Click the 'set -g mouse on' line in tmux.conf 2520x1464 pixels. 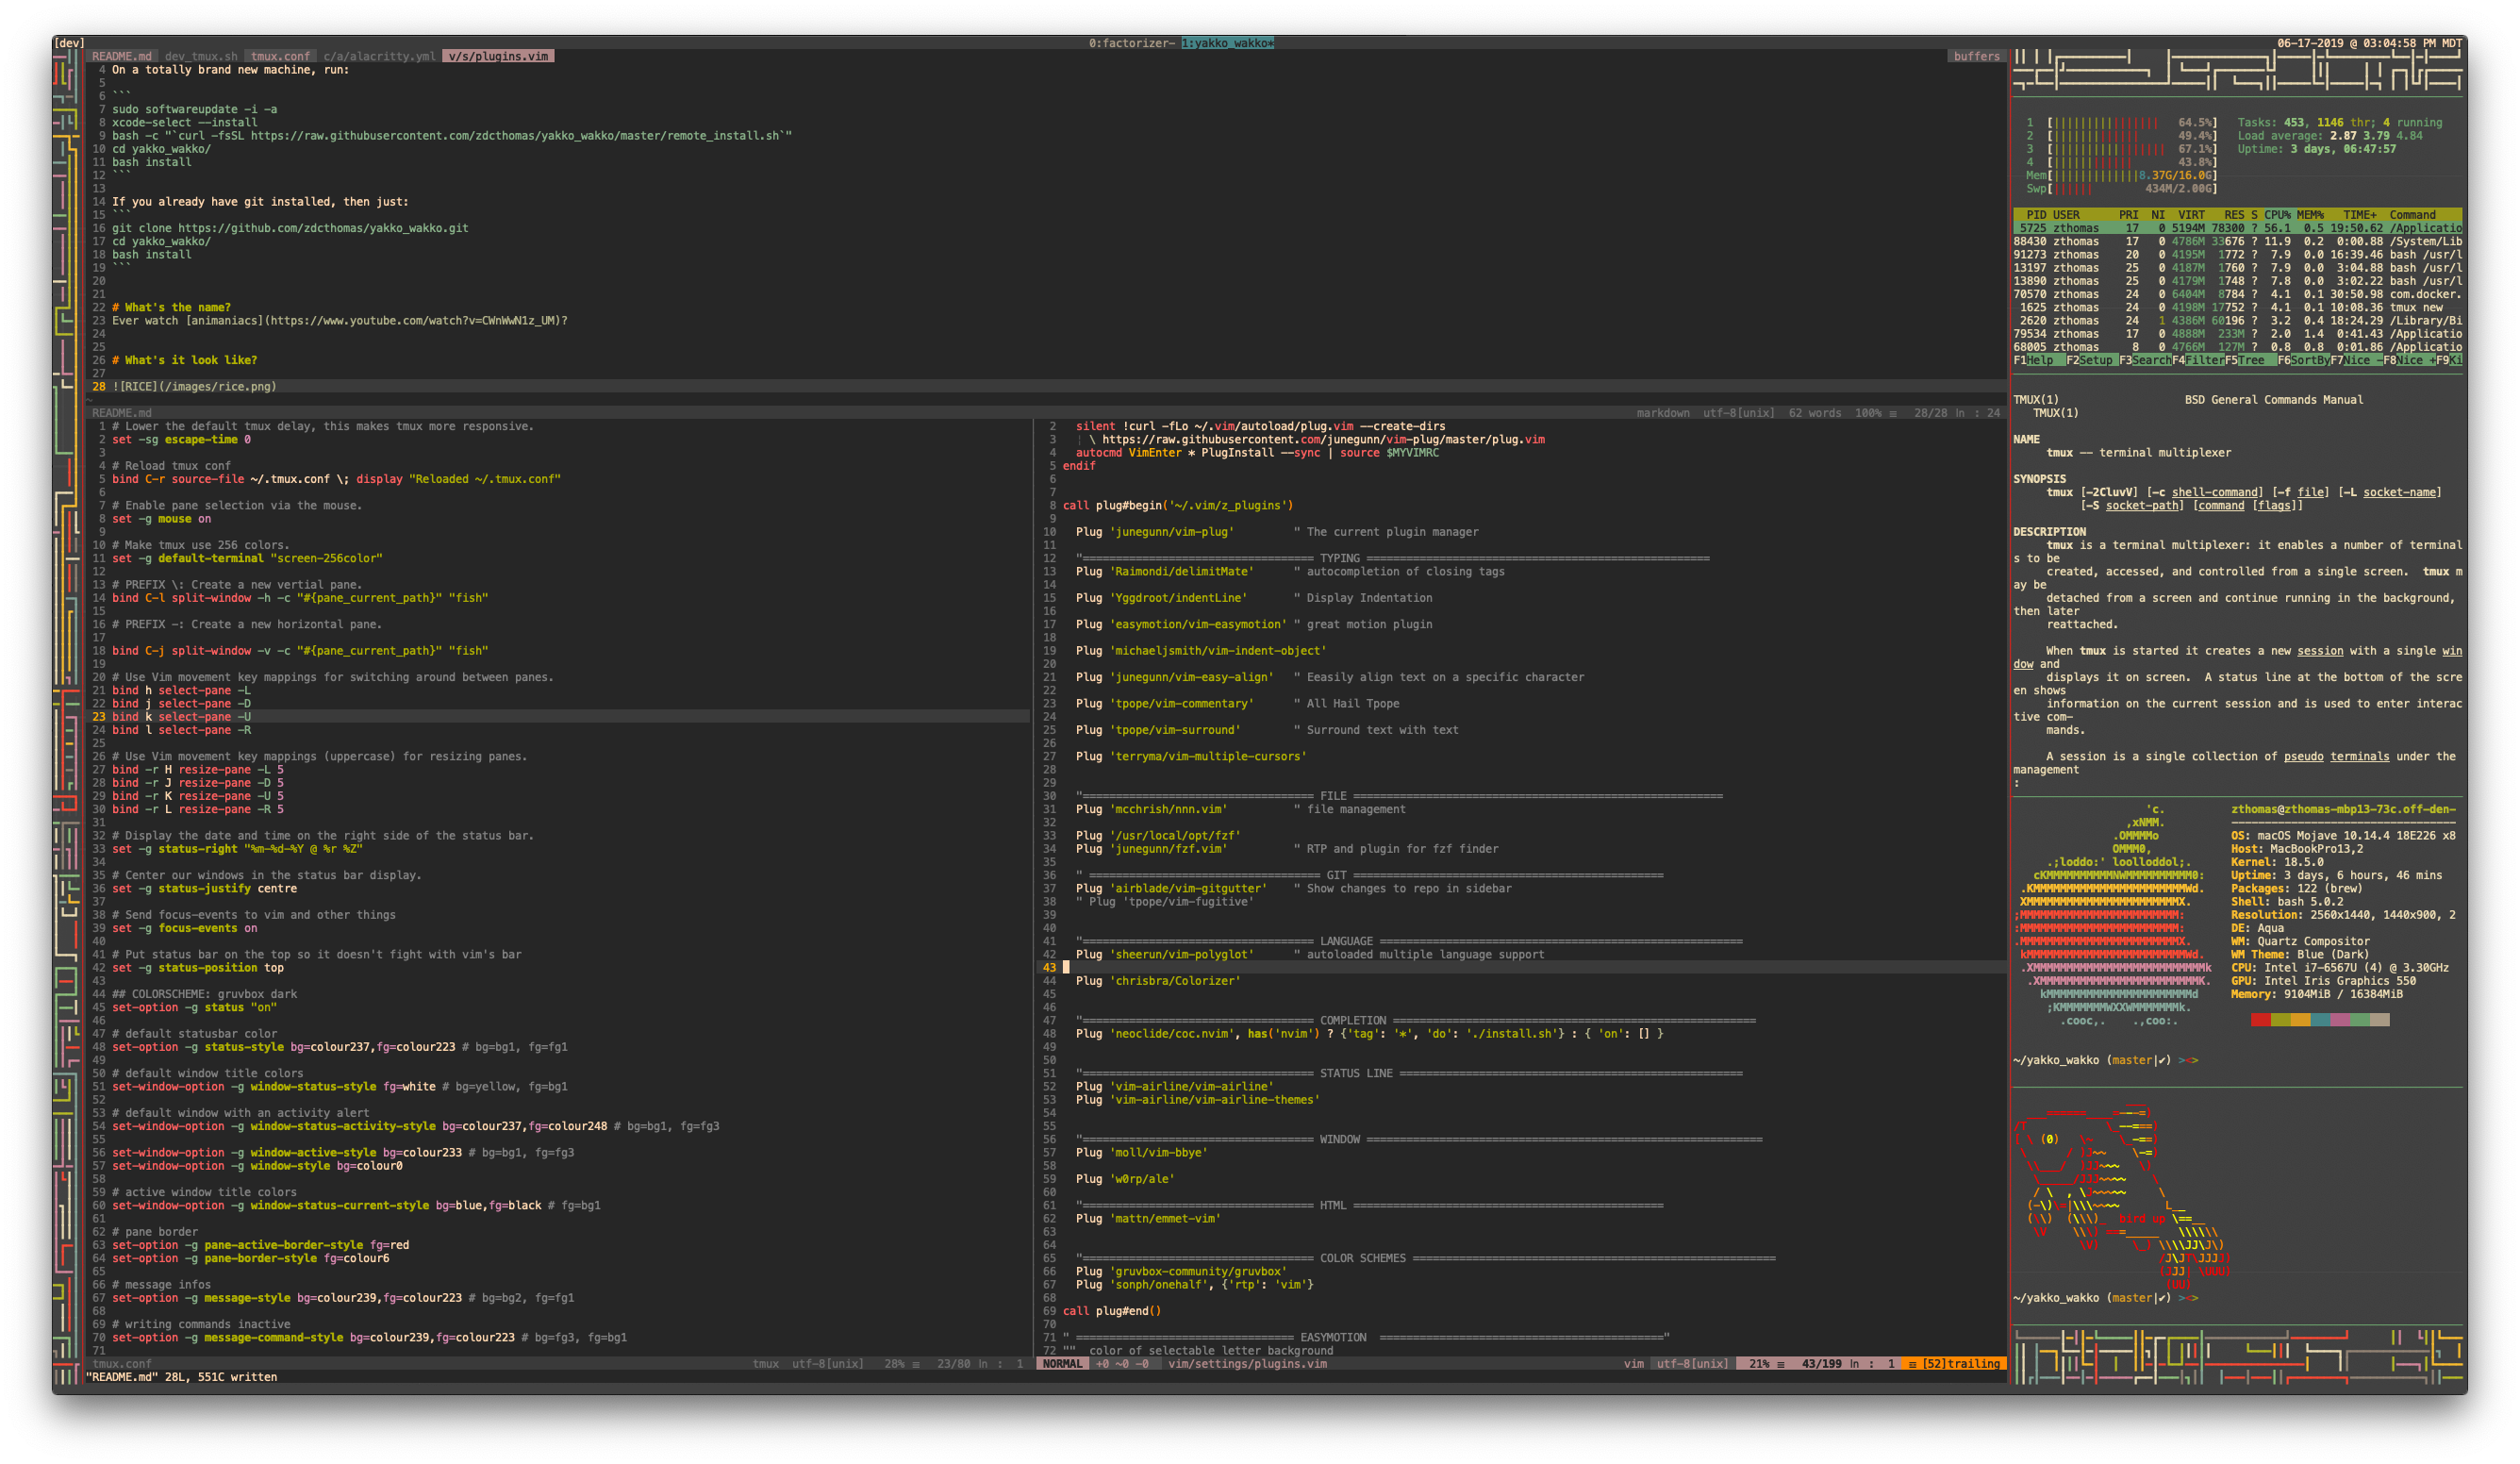[x=161, y=519]
